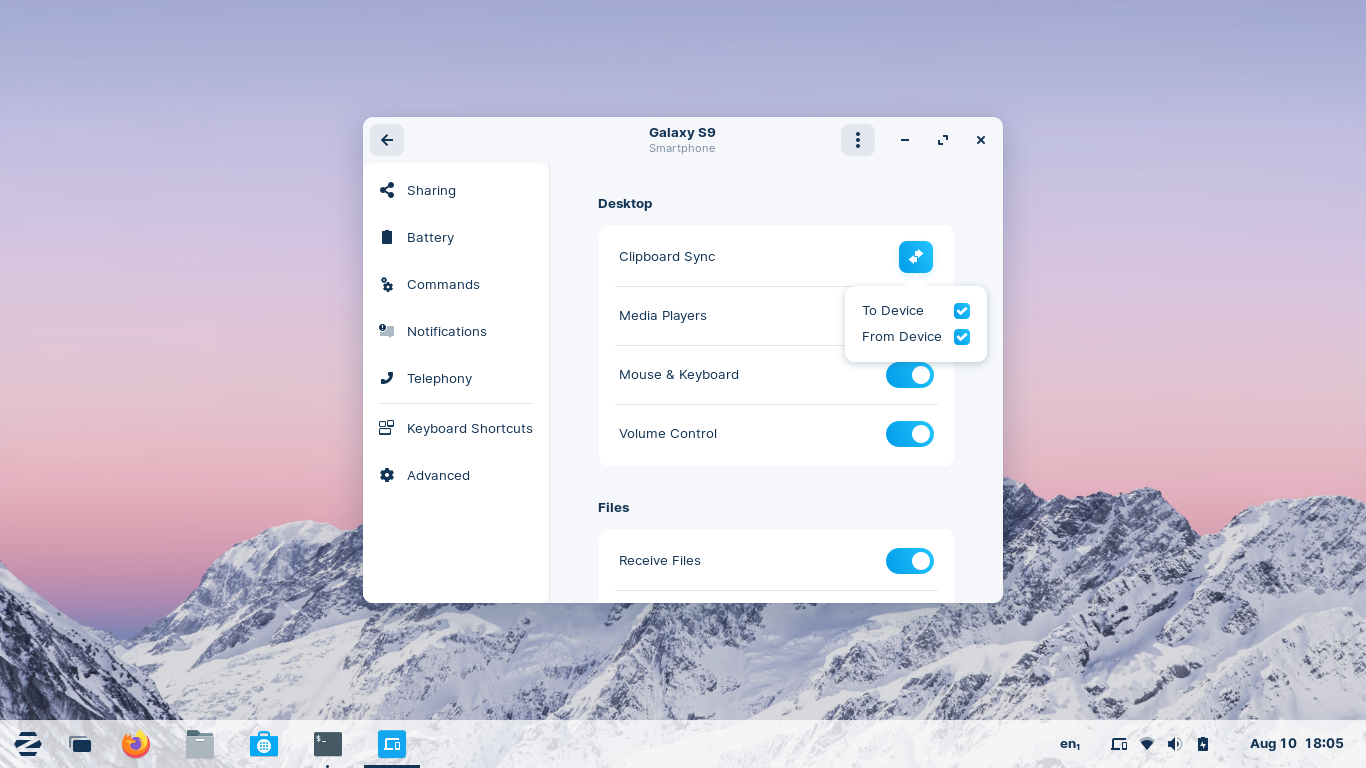Image resolution: width=1366 pixels, height=768 pixels.
Task: Open the Software store from taskbar
Action: tap(264, 744)
